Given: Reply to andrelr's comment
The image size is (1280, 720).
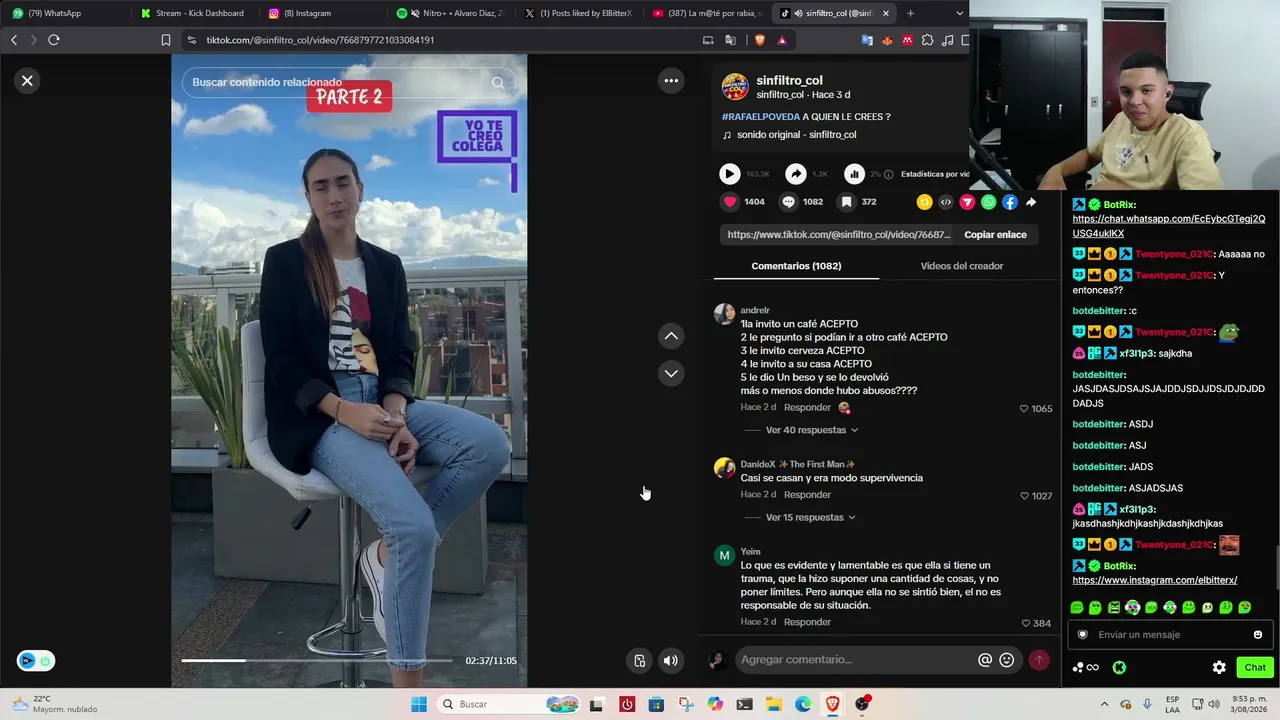Looking at the screenshot, I should pyautogui.click(x=807, y=408).
